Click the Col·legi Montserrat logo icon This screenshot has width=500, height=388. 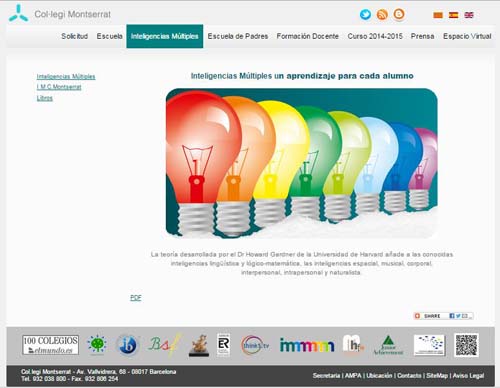point(18,14)
